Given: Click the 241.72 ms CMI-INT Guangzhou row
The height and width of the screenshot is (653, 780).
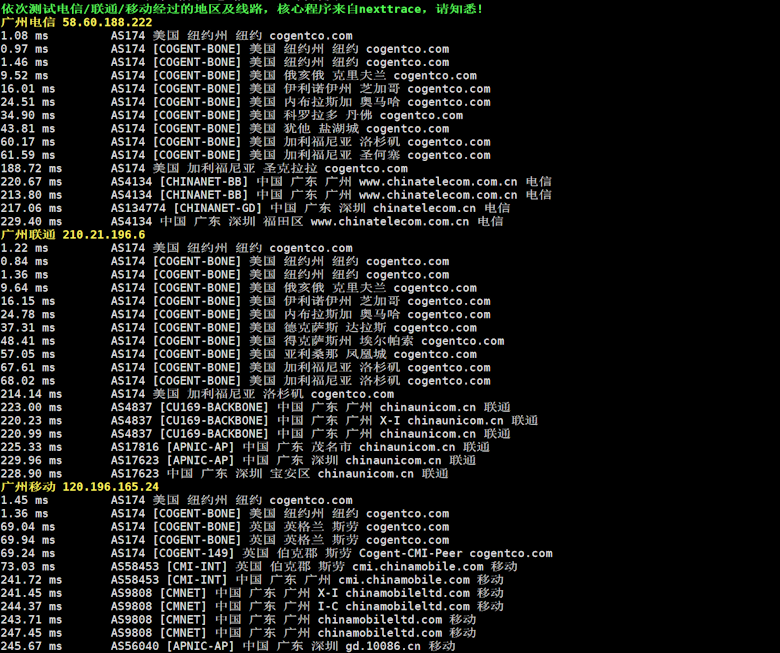Looking at the screenshot, I should pyautogui.click(x=252, y=580).
